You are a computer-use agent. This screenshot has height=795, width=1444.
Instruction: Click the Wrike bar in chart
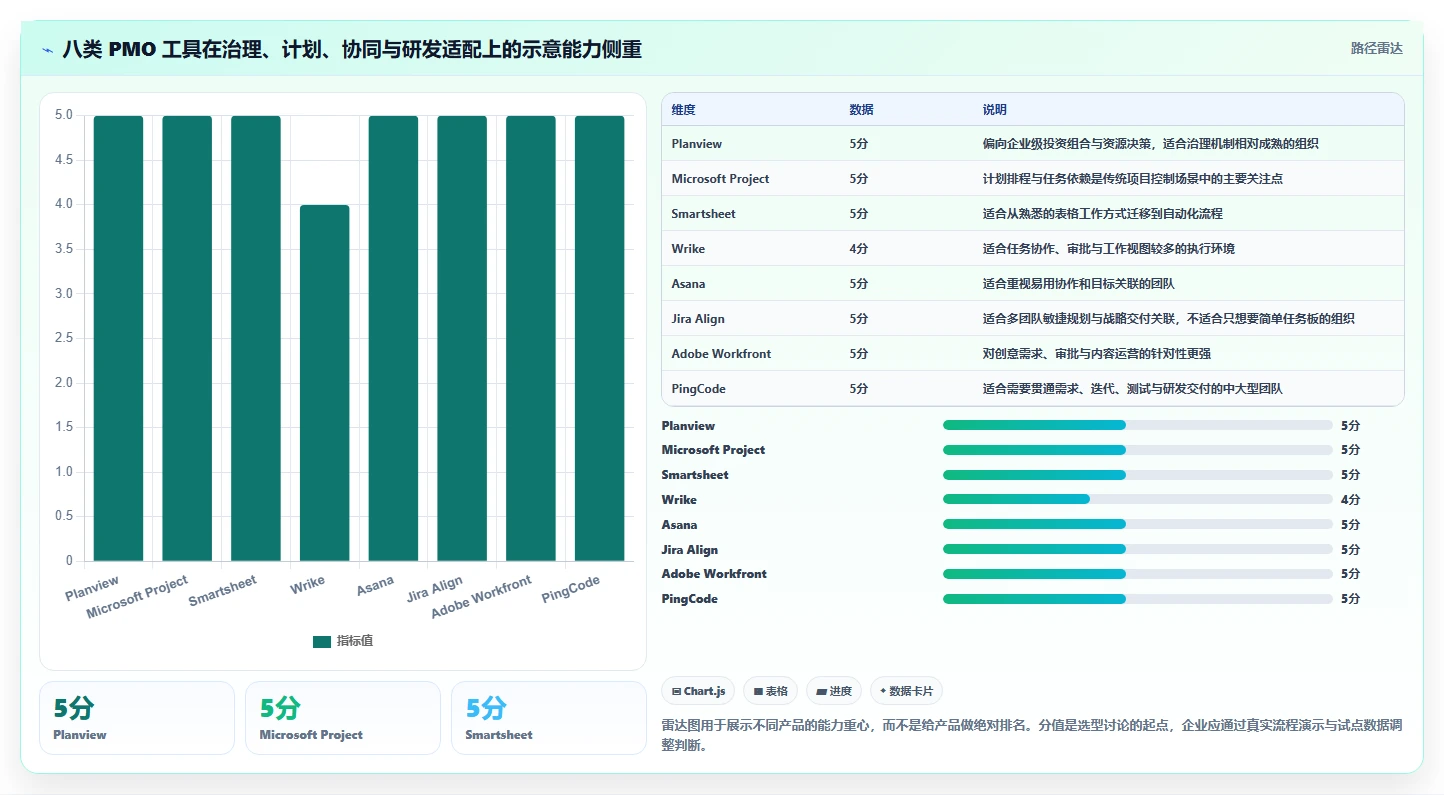point(325,383)
